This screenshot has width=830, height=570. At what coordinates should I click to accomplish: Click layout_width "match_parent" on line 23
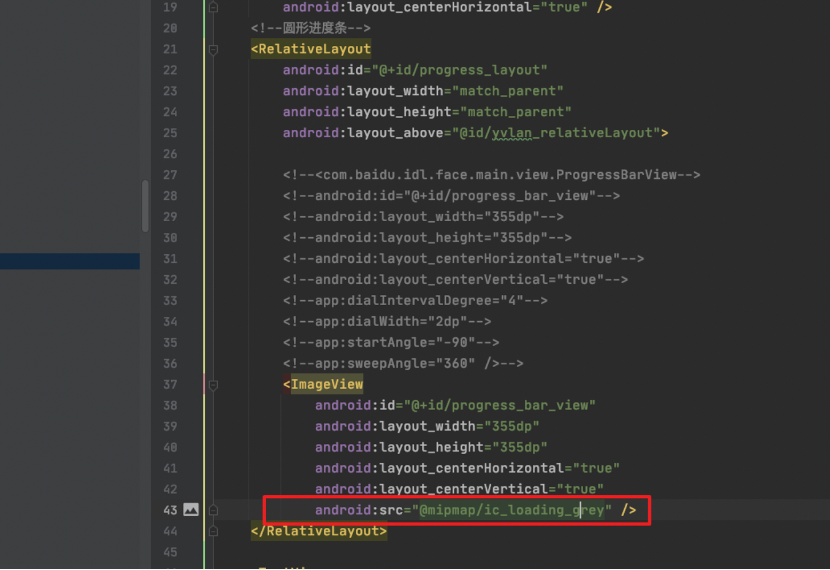508,91
